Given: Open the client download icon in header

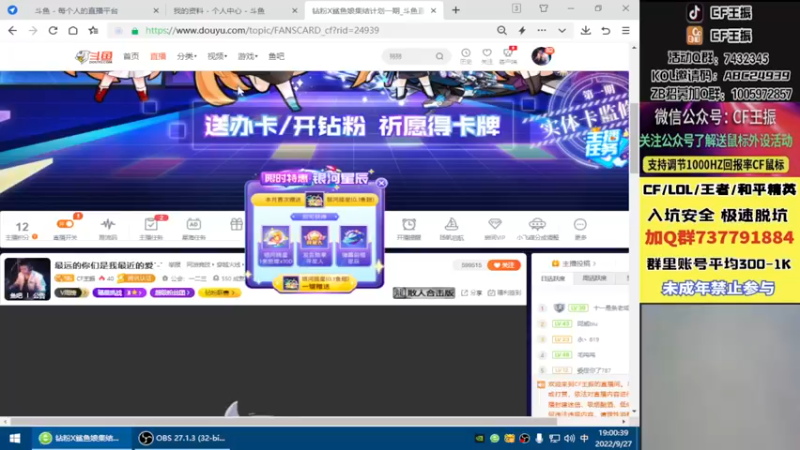Looking at the screenshot, I should coord(508,56).
